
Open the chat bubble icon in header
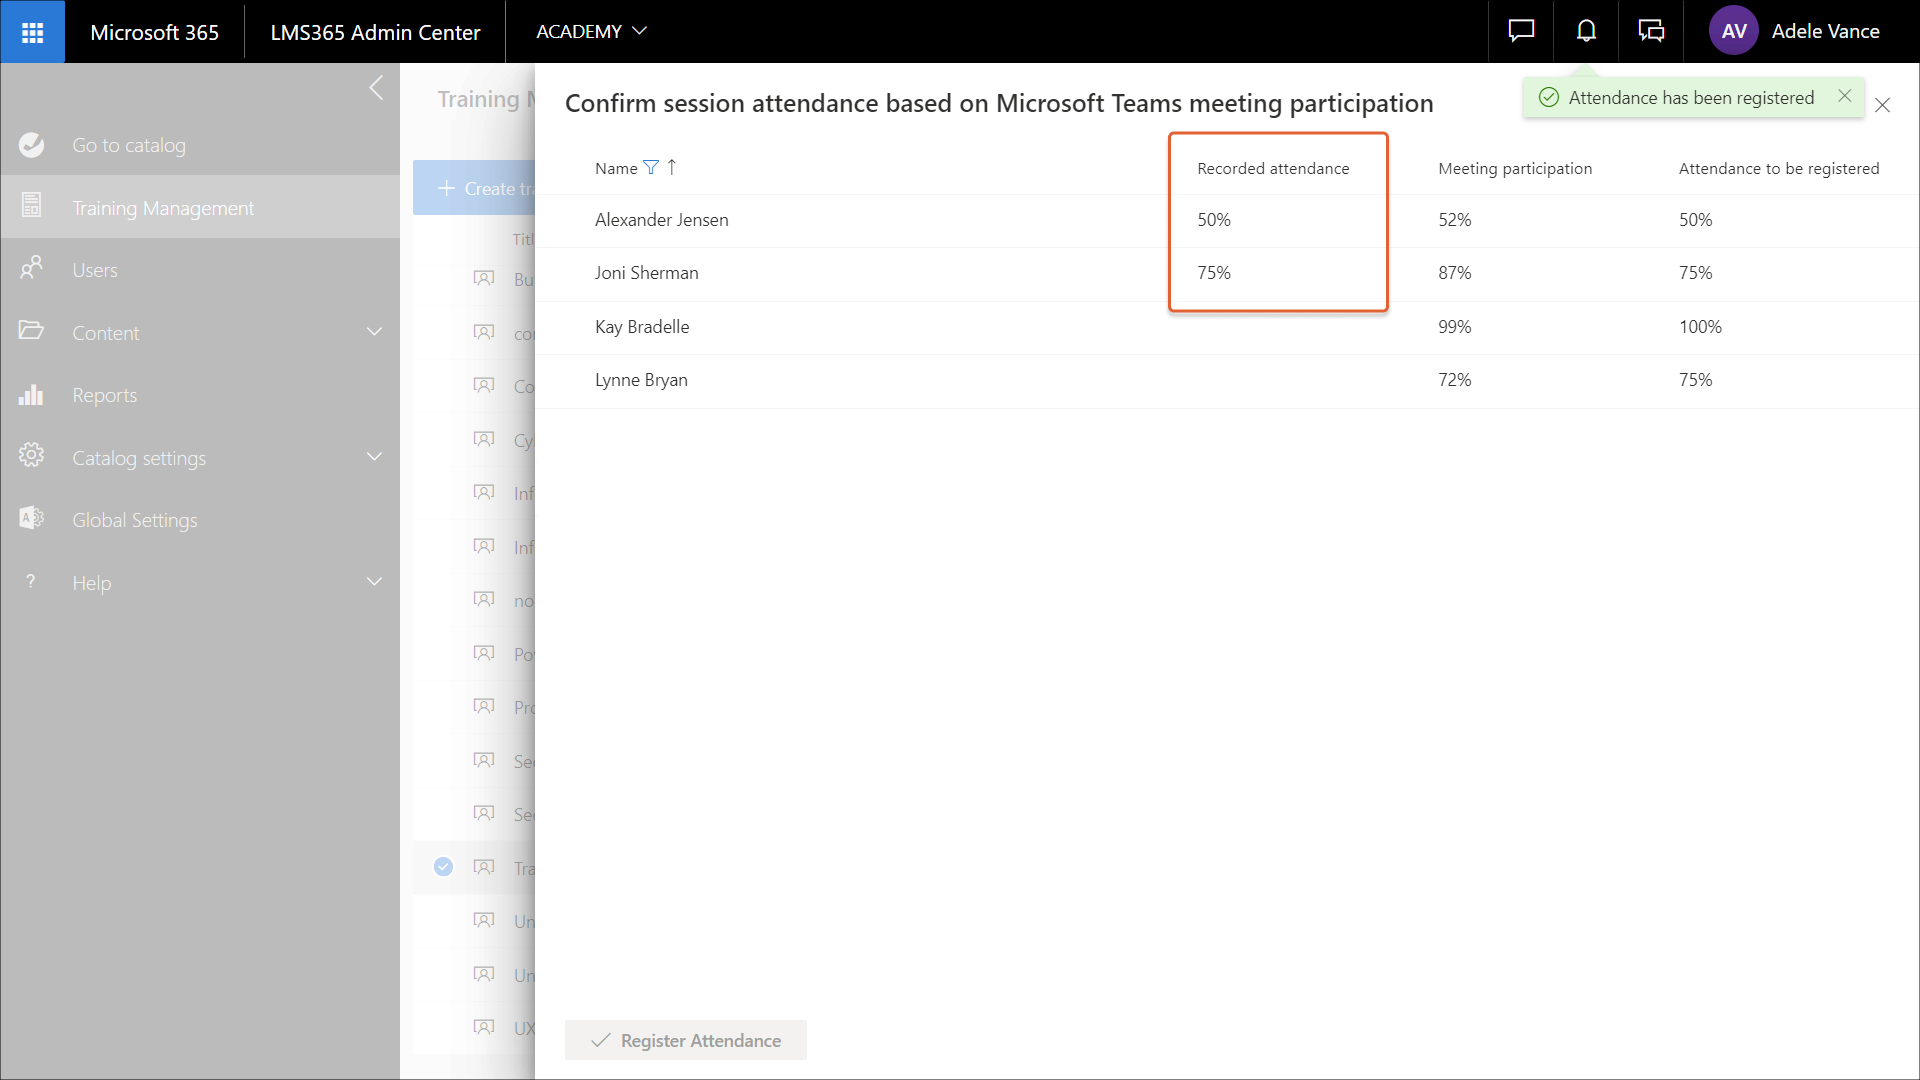[x=1521, y=32]
